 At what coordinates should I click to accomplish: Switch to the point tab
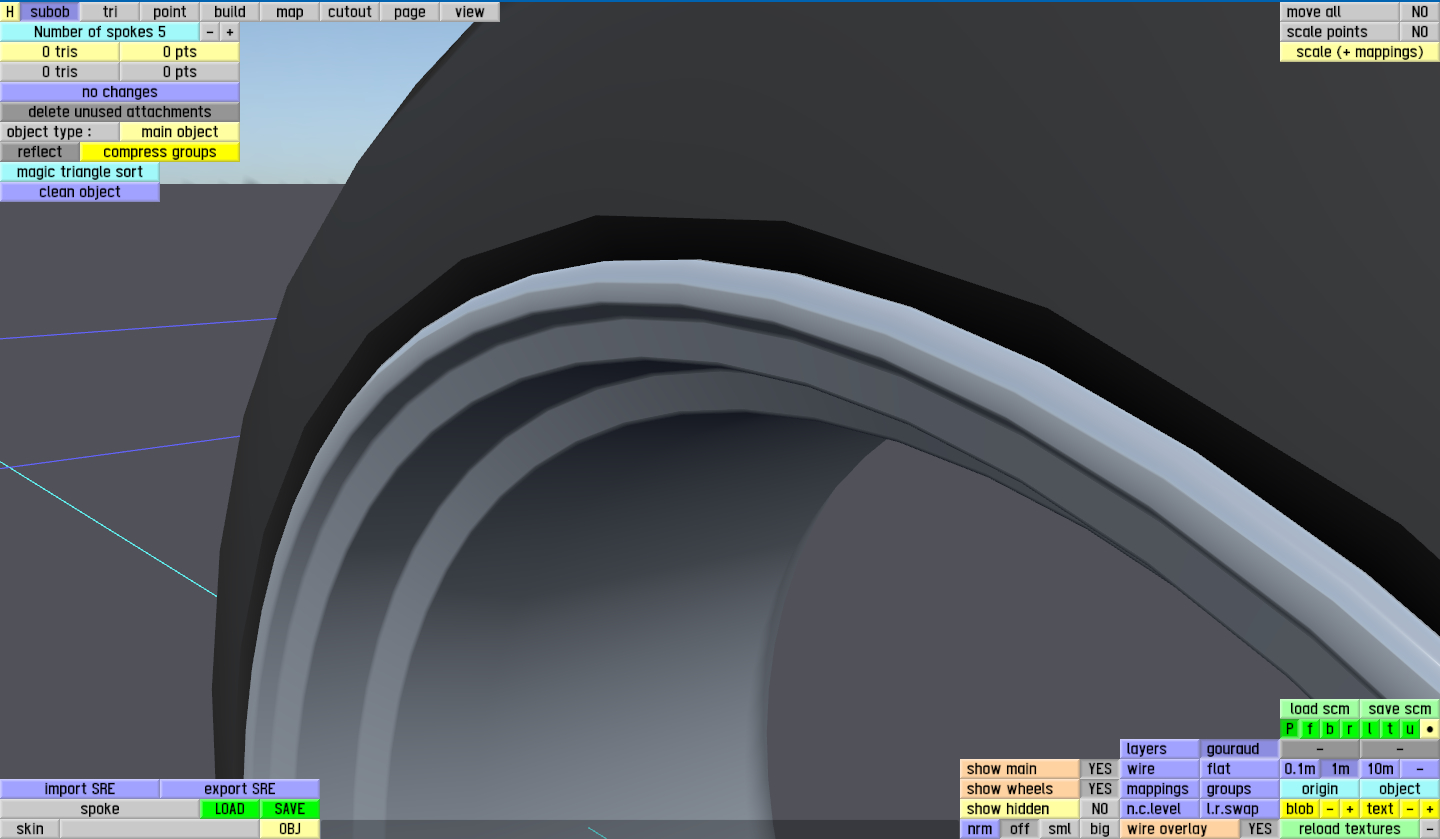point(170,12)
